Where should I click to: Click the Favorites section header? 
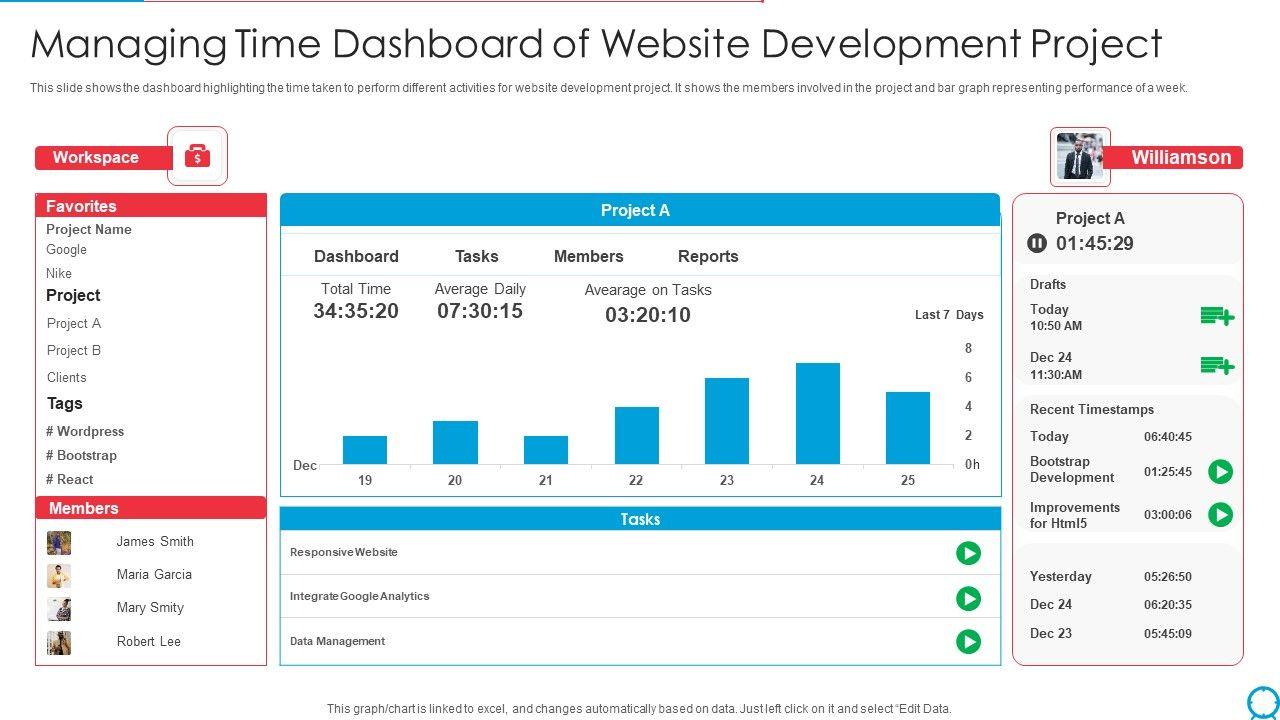pos(151,206)
